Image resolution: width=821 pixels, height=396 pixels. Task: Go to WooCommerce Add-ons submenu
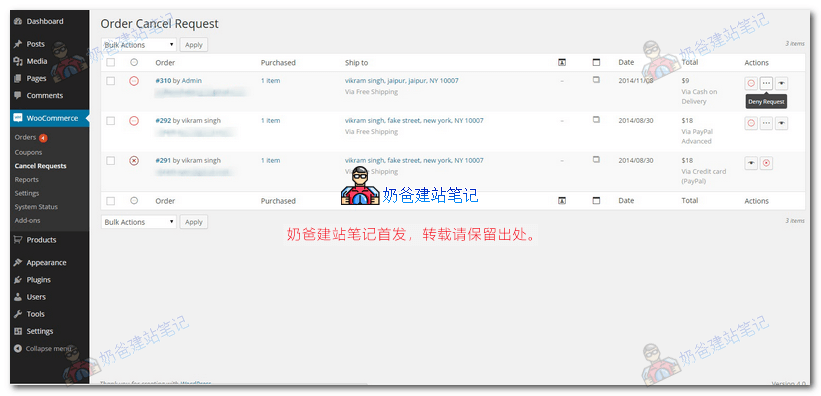tap(27, 221)
